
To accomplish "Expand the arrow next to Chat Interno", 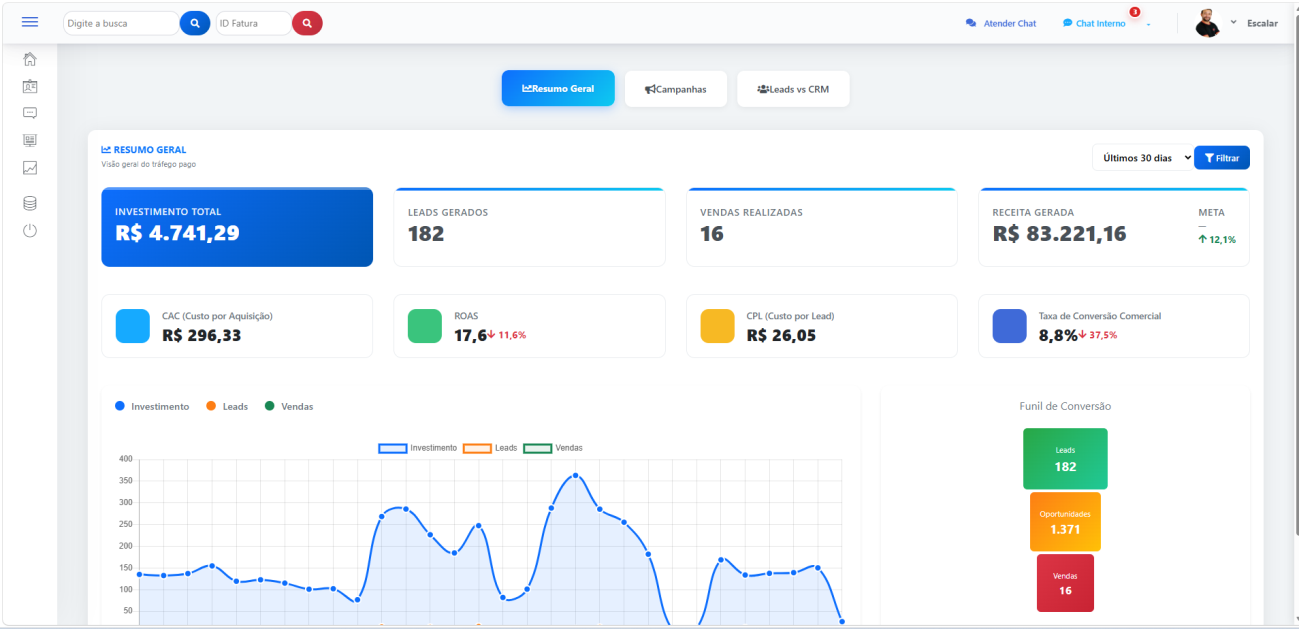I will (1148, 24).
